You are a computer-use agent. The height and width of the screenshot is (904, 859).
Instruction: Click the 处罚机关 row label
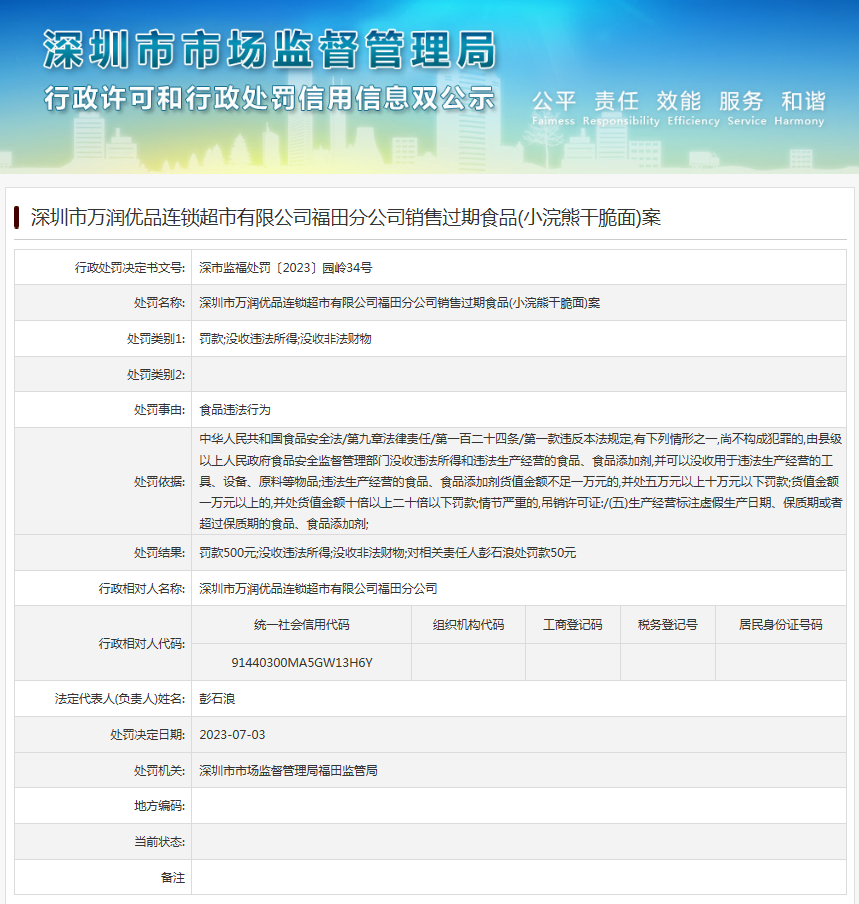click(x=160, y=771)
